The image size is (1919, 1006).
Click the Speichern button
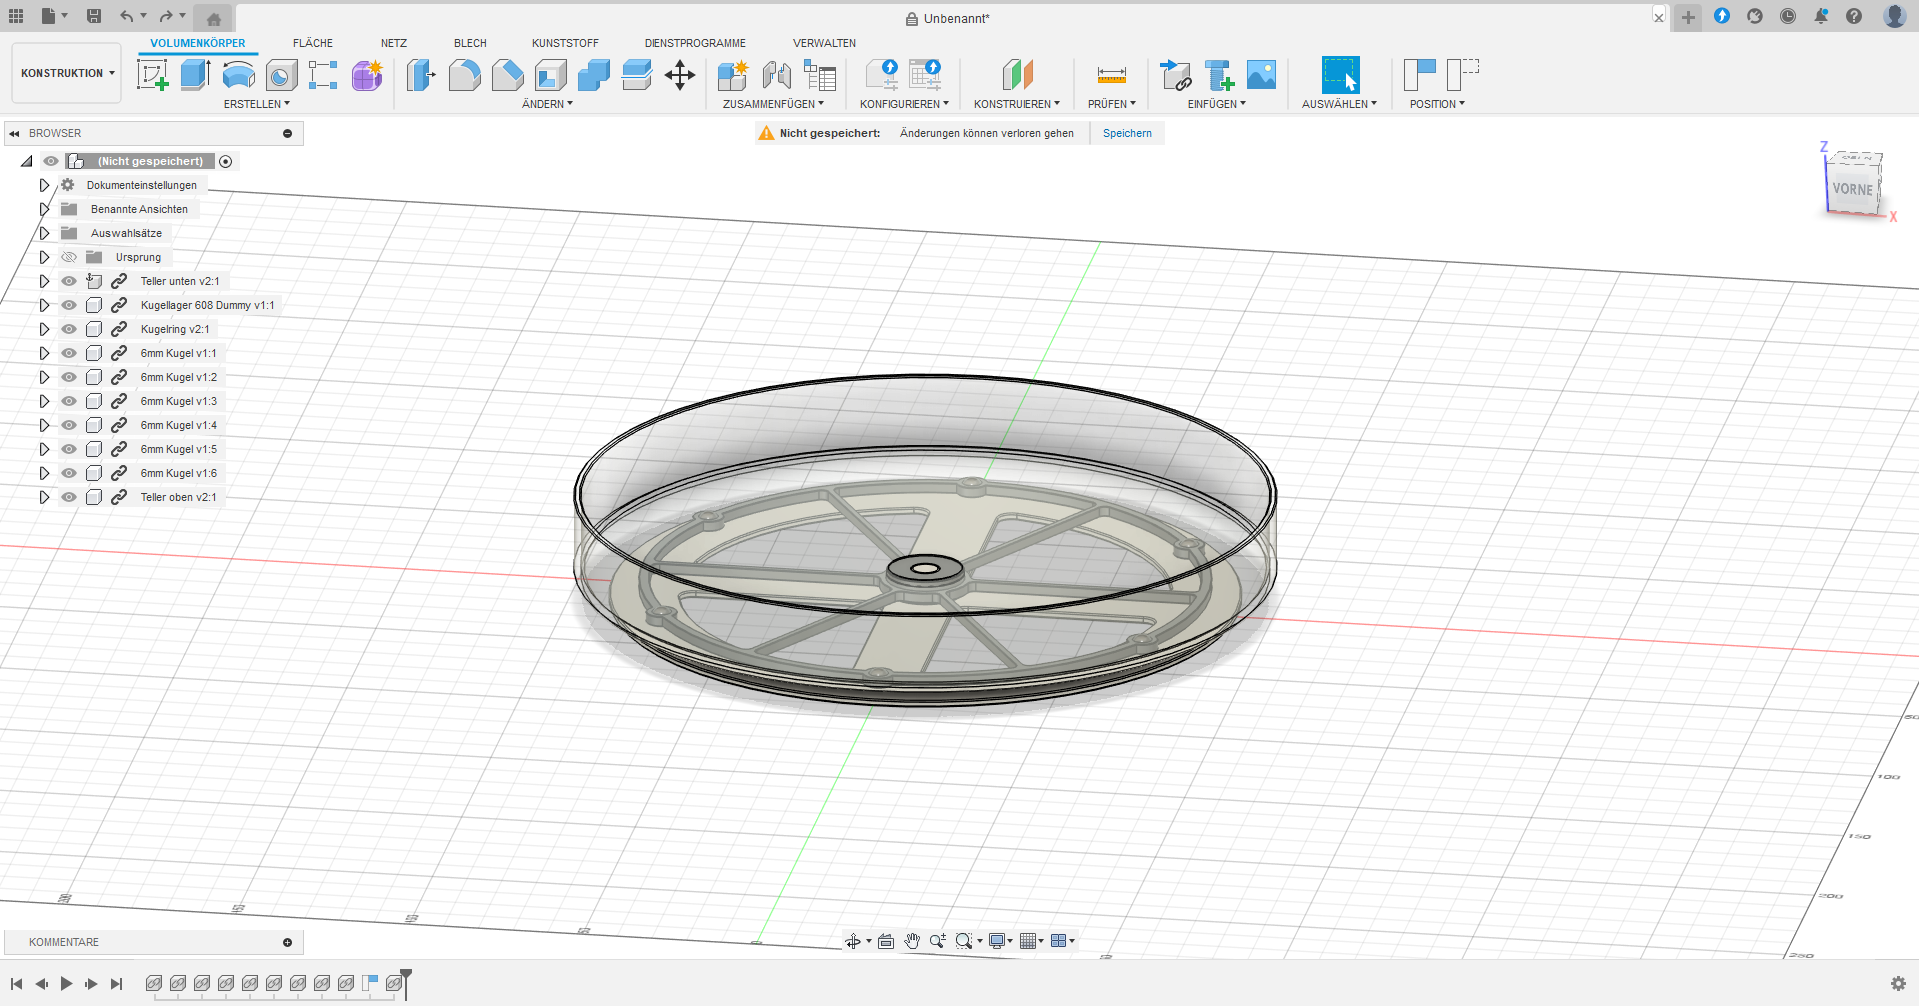1127,133
